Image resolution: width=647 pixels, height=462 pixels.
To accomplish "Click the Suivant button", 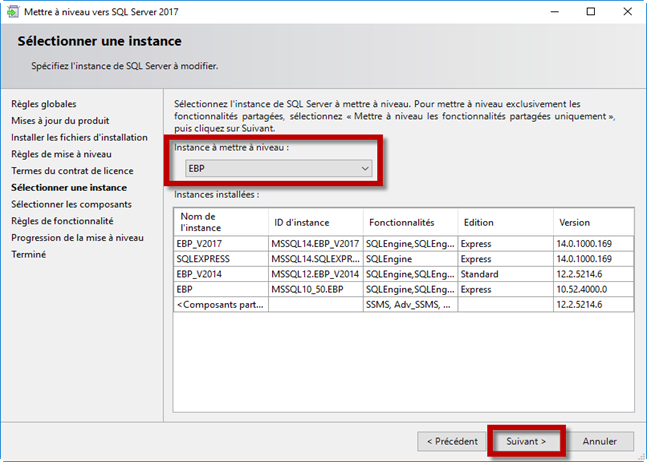I will (x=526, y=441).
